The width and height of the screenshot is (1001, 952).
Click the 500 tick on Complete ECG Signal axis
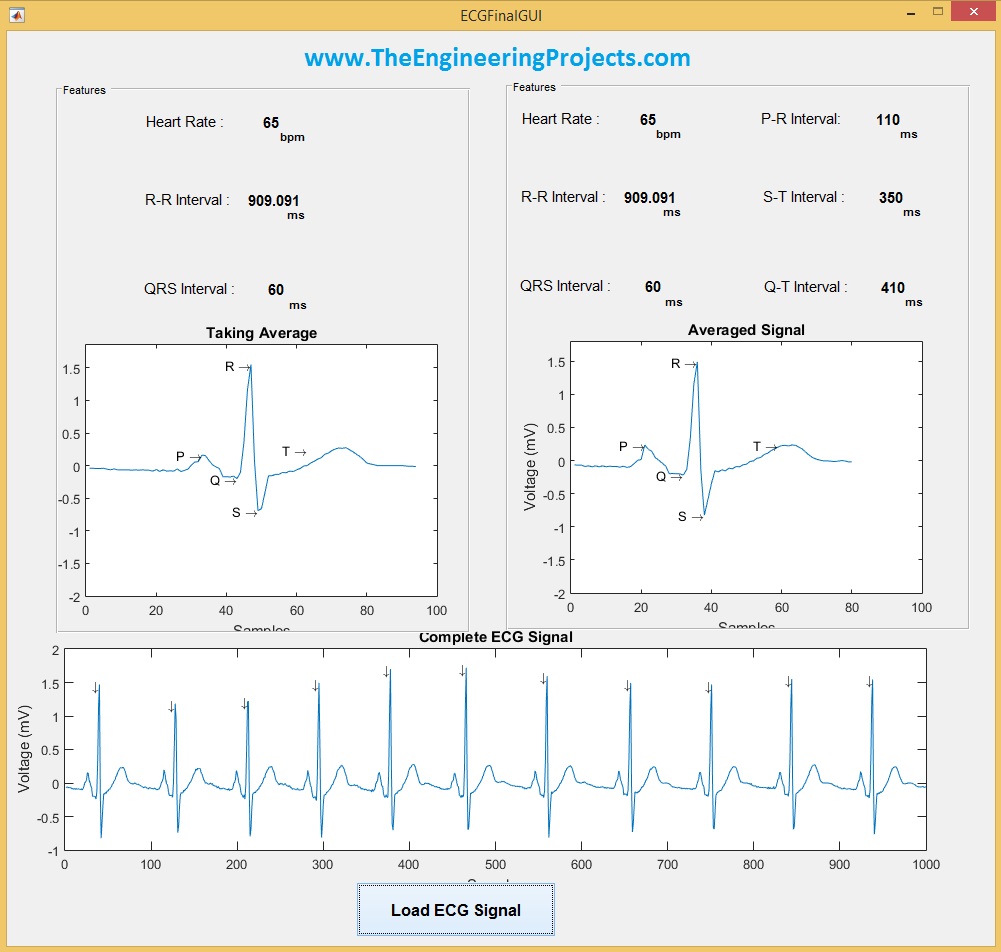[x=495, y=865]
